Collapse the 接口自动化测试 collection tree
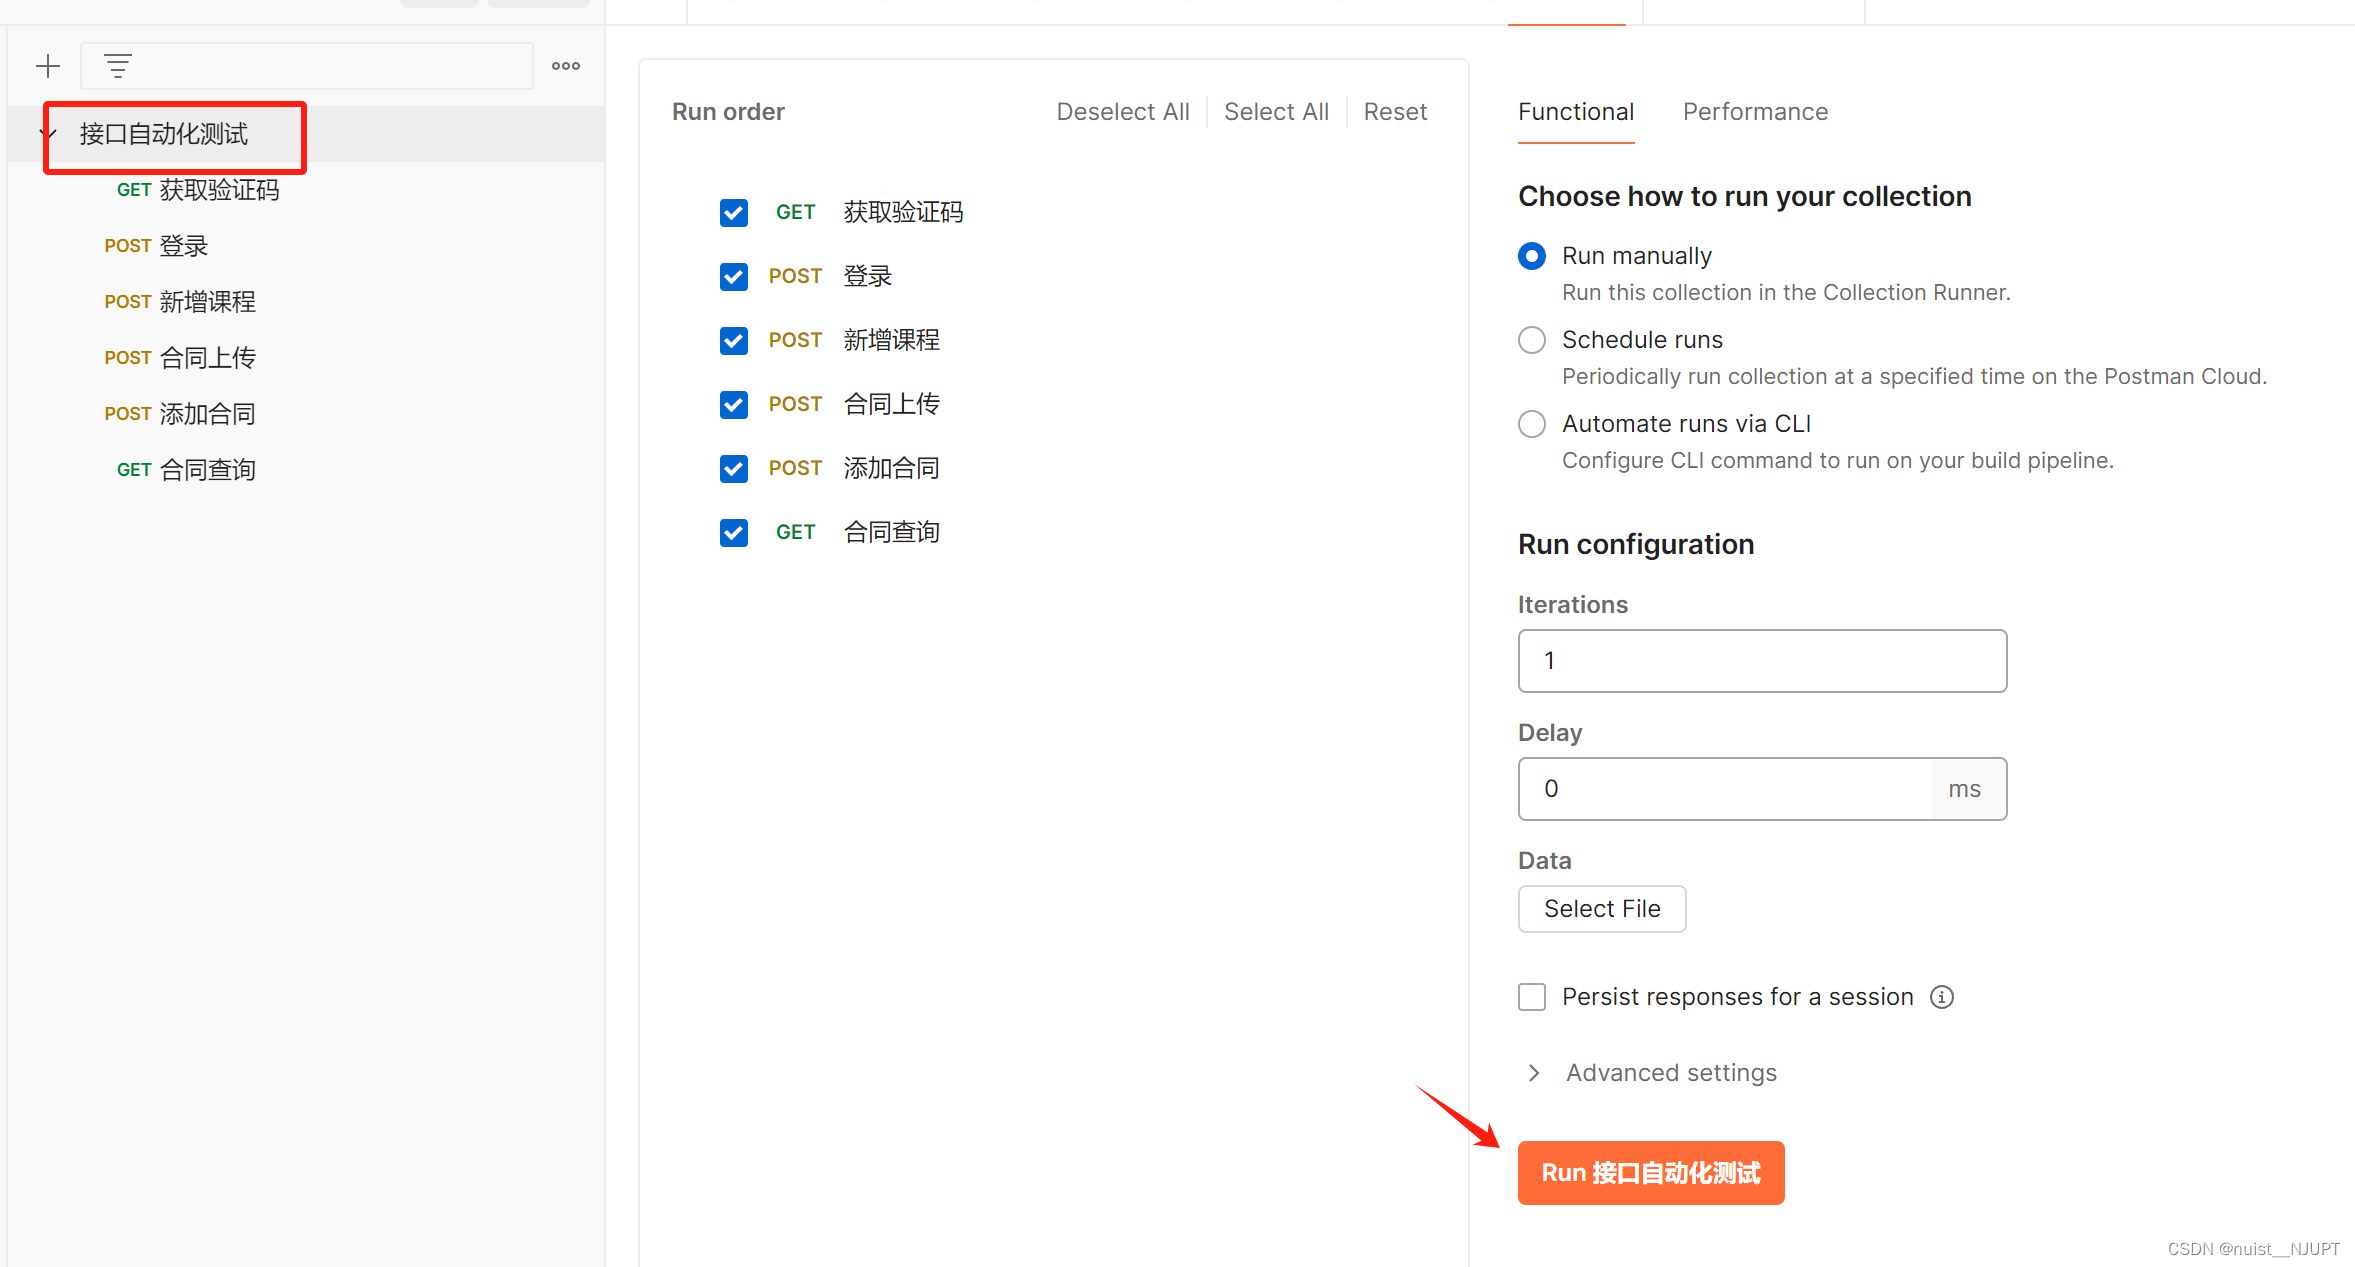This screenshot has width=2355, height=1267. [x=48, y=134]
